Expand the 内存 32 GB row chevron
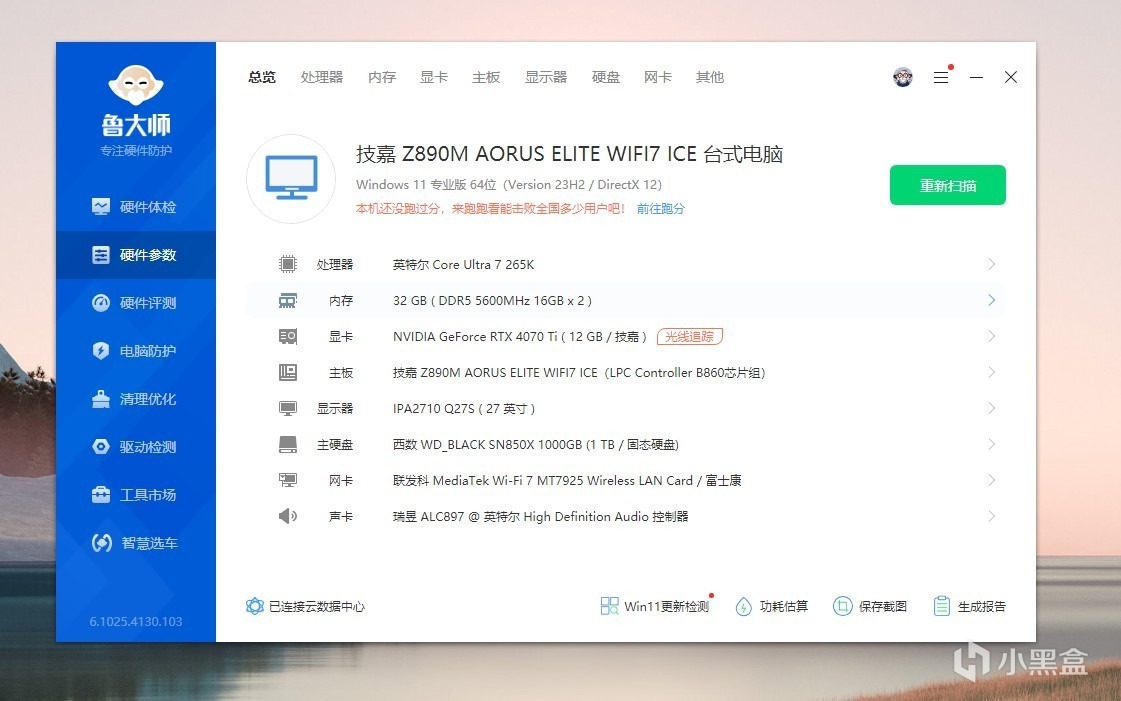1121x701 pixels. pos(992,300)
